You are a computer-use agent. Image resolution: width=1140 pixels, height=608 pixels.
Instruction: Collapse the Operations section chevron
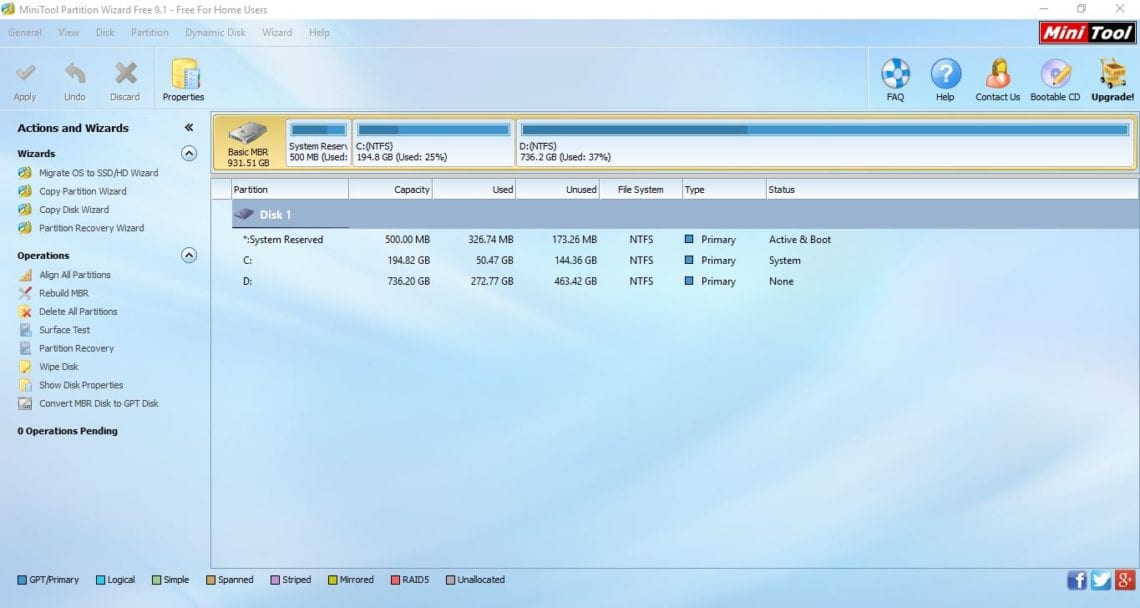189,255
